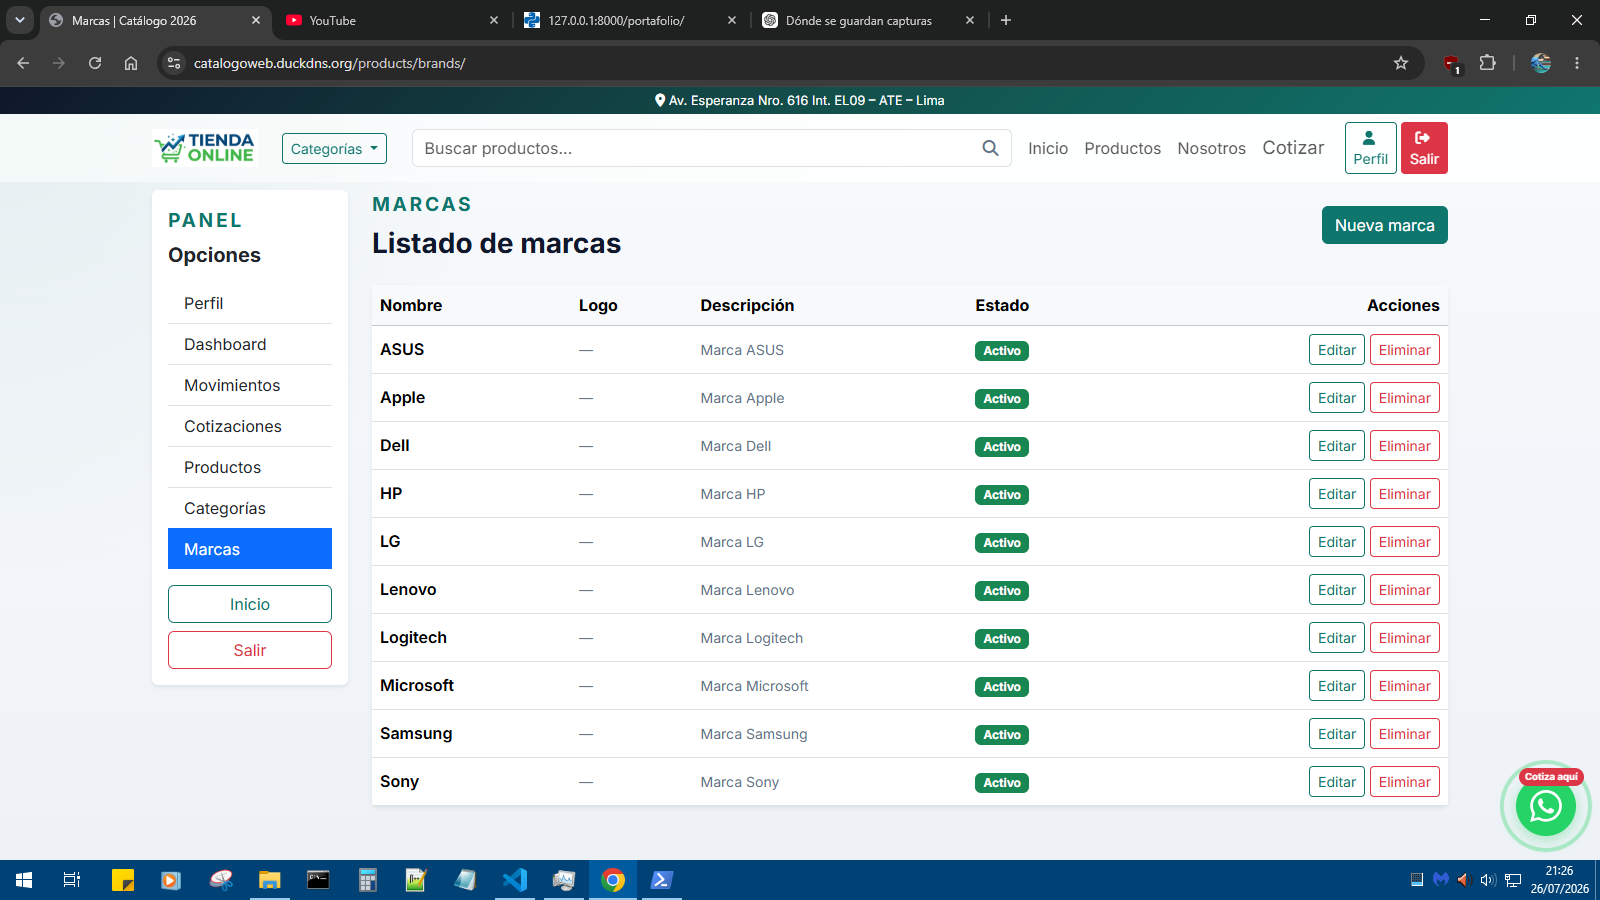Open the red extension icon with badge
1600x900 pixels.
pos(1451,64)
